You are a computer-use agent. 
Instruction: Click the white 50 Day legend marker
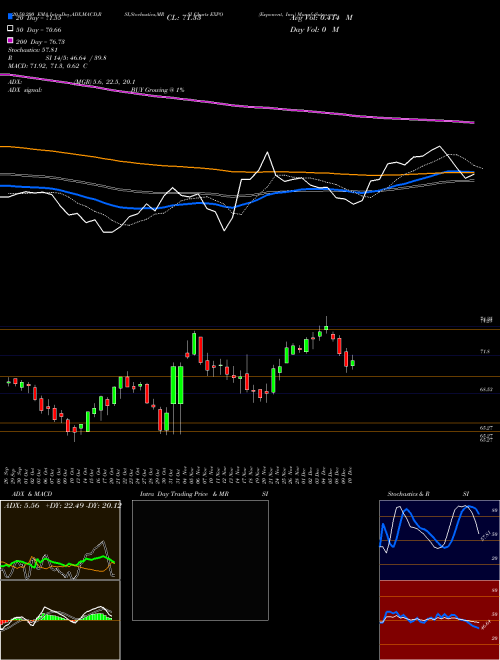click(10, 29)
